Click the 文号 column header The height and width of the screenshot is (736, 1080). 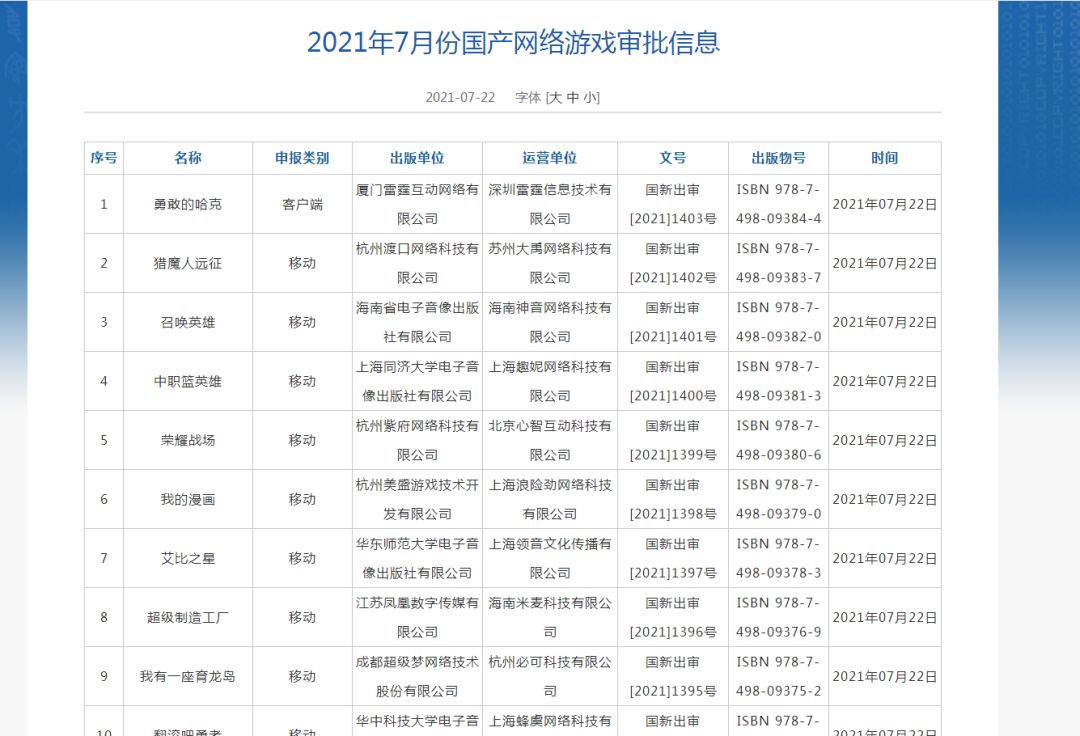(673, 158)
